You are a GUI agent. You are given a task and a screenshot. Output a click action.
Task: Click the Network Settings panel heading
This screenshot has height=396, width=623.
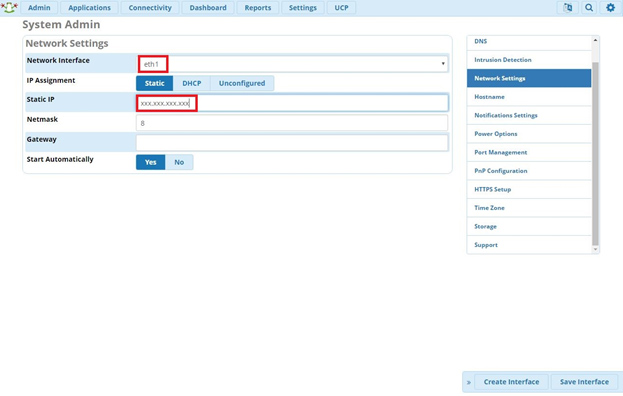click(x=67, y=43)
